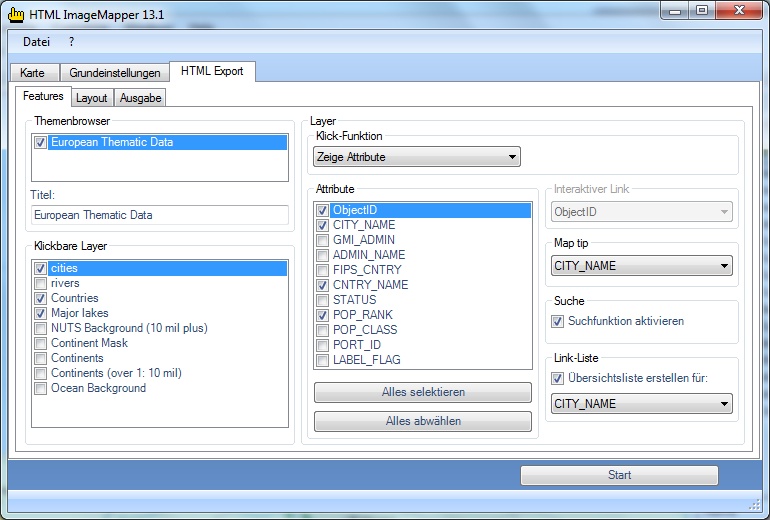Disable the Major lakes layer checkbox

(x=41, y=314)
